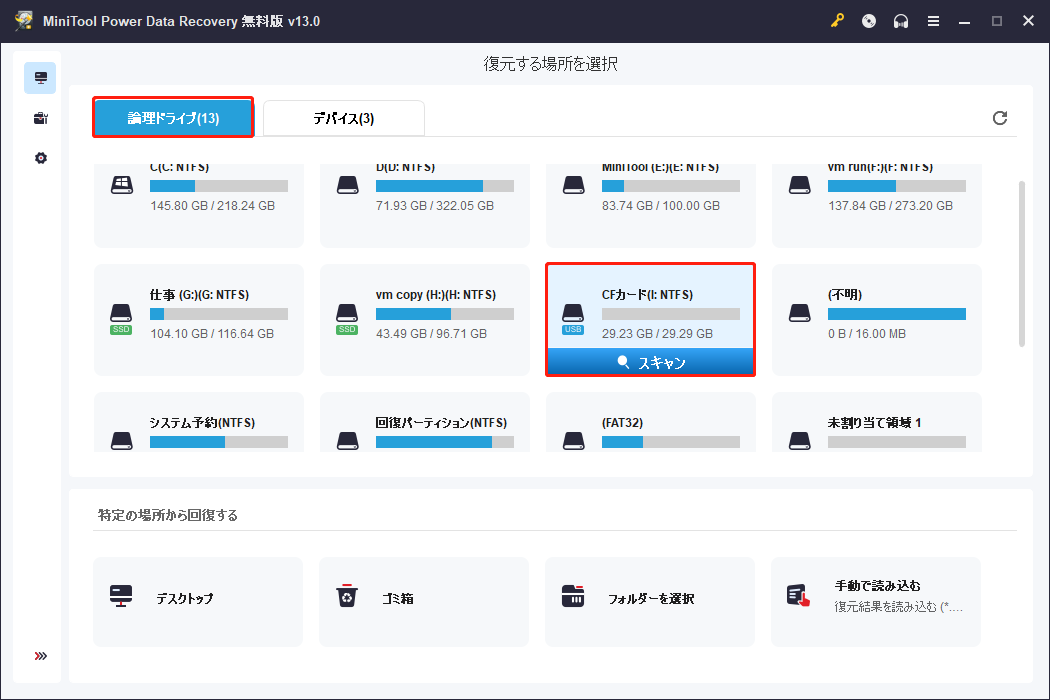Click the drive list vertical scrollbar
Viewport: 1050px width, 700px height.
point(1022,264)
